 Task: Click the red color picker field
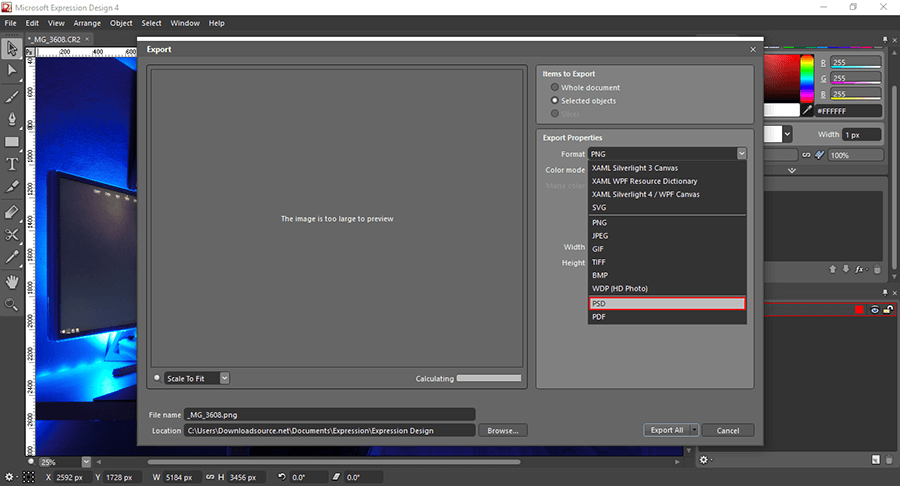tap(781, 79)
